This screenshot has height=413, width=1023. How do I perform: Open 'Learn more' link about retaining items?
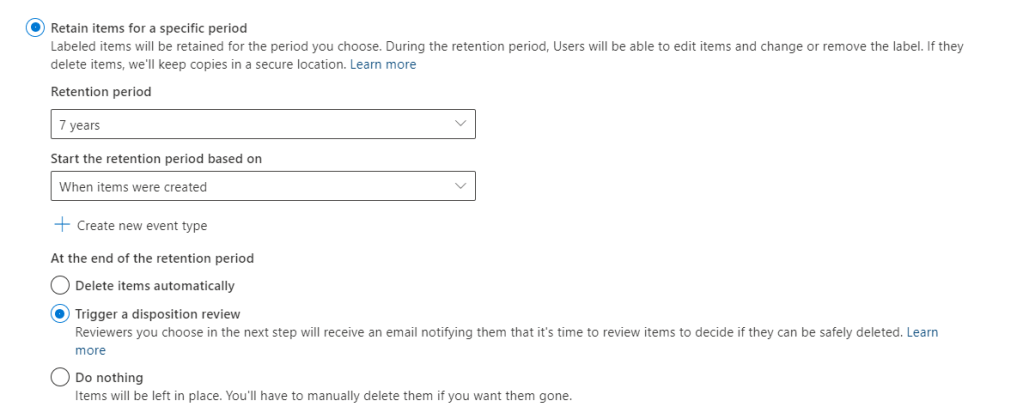pyautogui.click(x=383, y=64)
